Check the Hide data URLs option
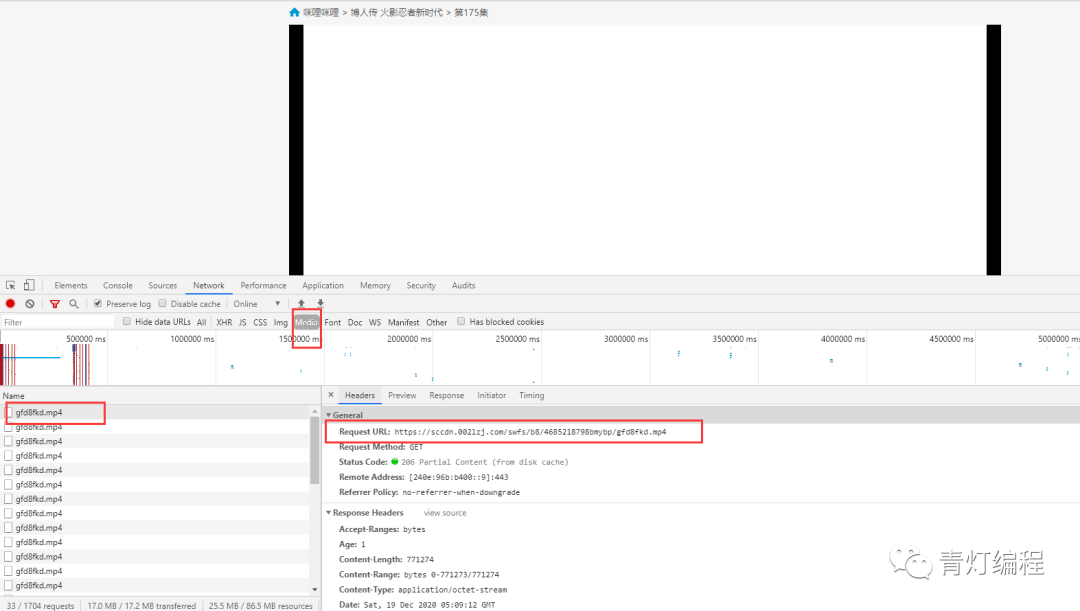Image resolution: width=1080 pixels, height=611 pixels. (x=127, y=322)
